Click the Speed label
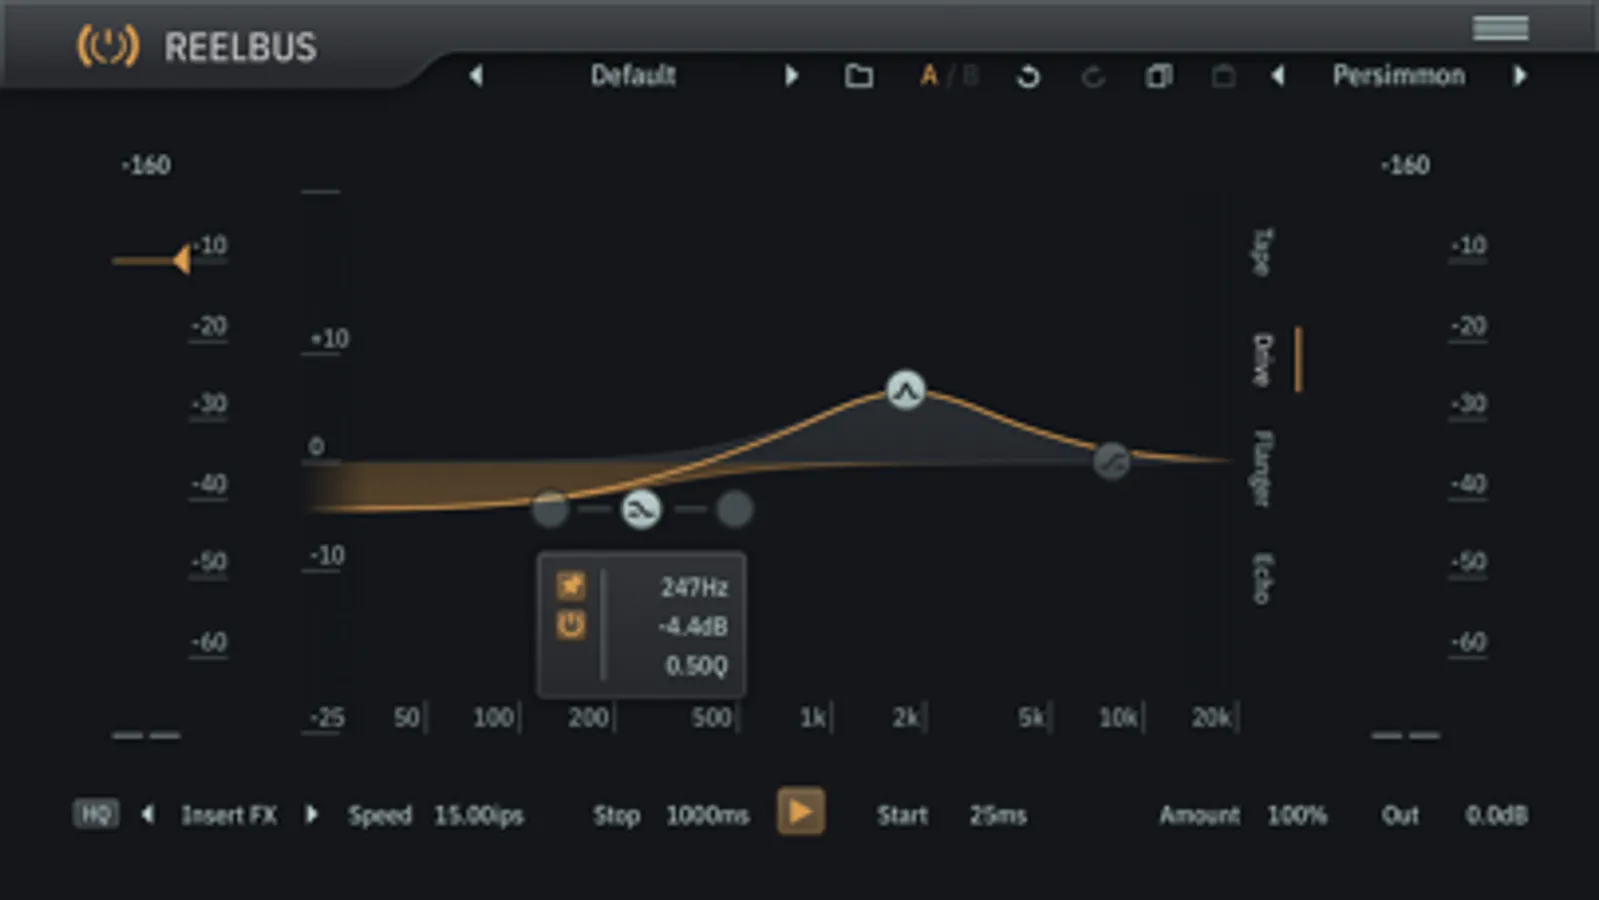 coord(380,815)
